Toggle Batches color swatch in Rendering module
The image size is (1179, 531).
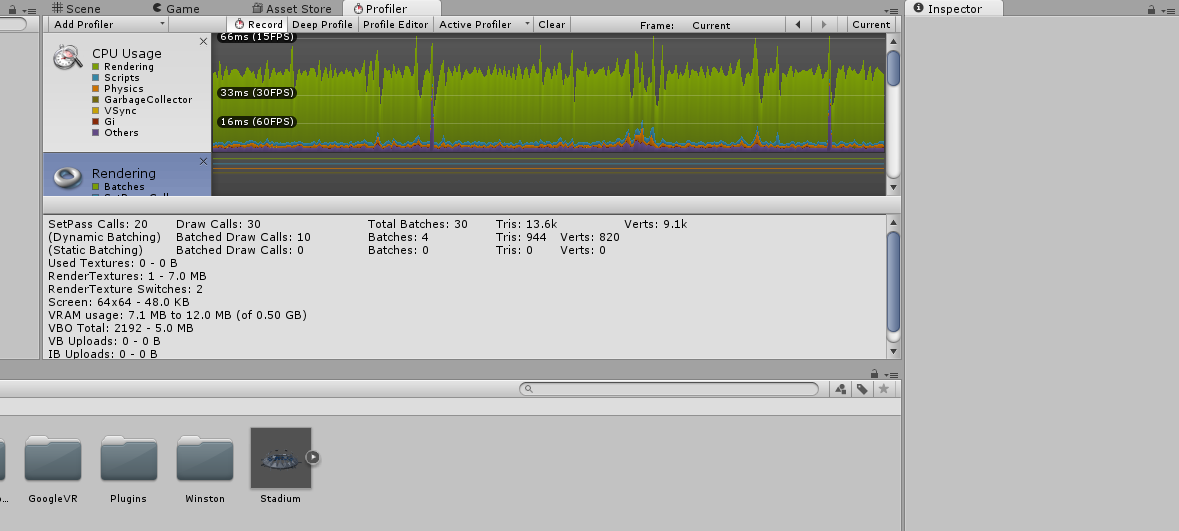click(x=95, y=187)
